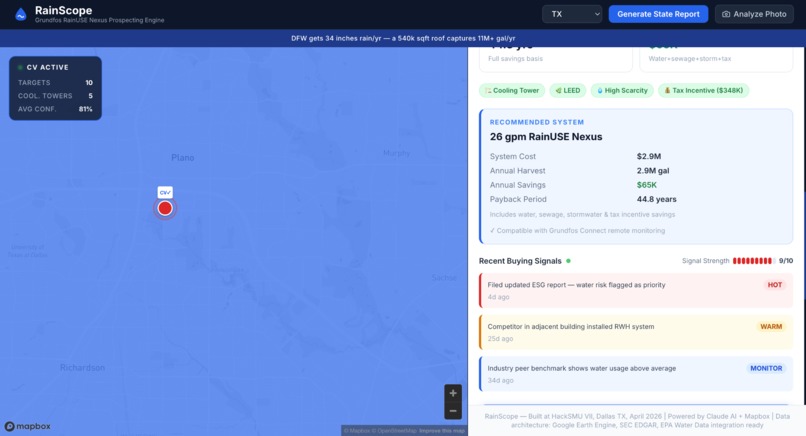Click the AVG CONF. 81% stat row
The height and width of the screenshot is (436, 806).
55,109
